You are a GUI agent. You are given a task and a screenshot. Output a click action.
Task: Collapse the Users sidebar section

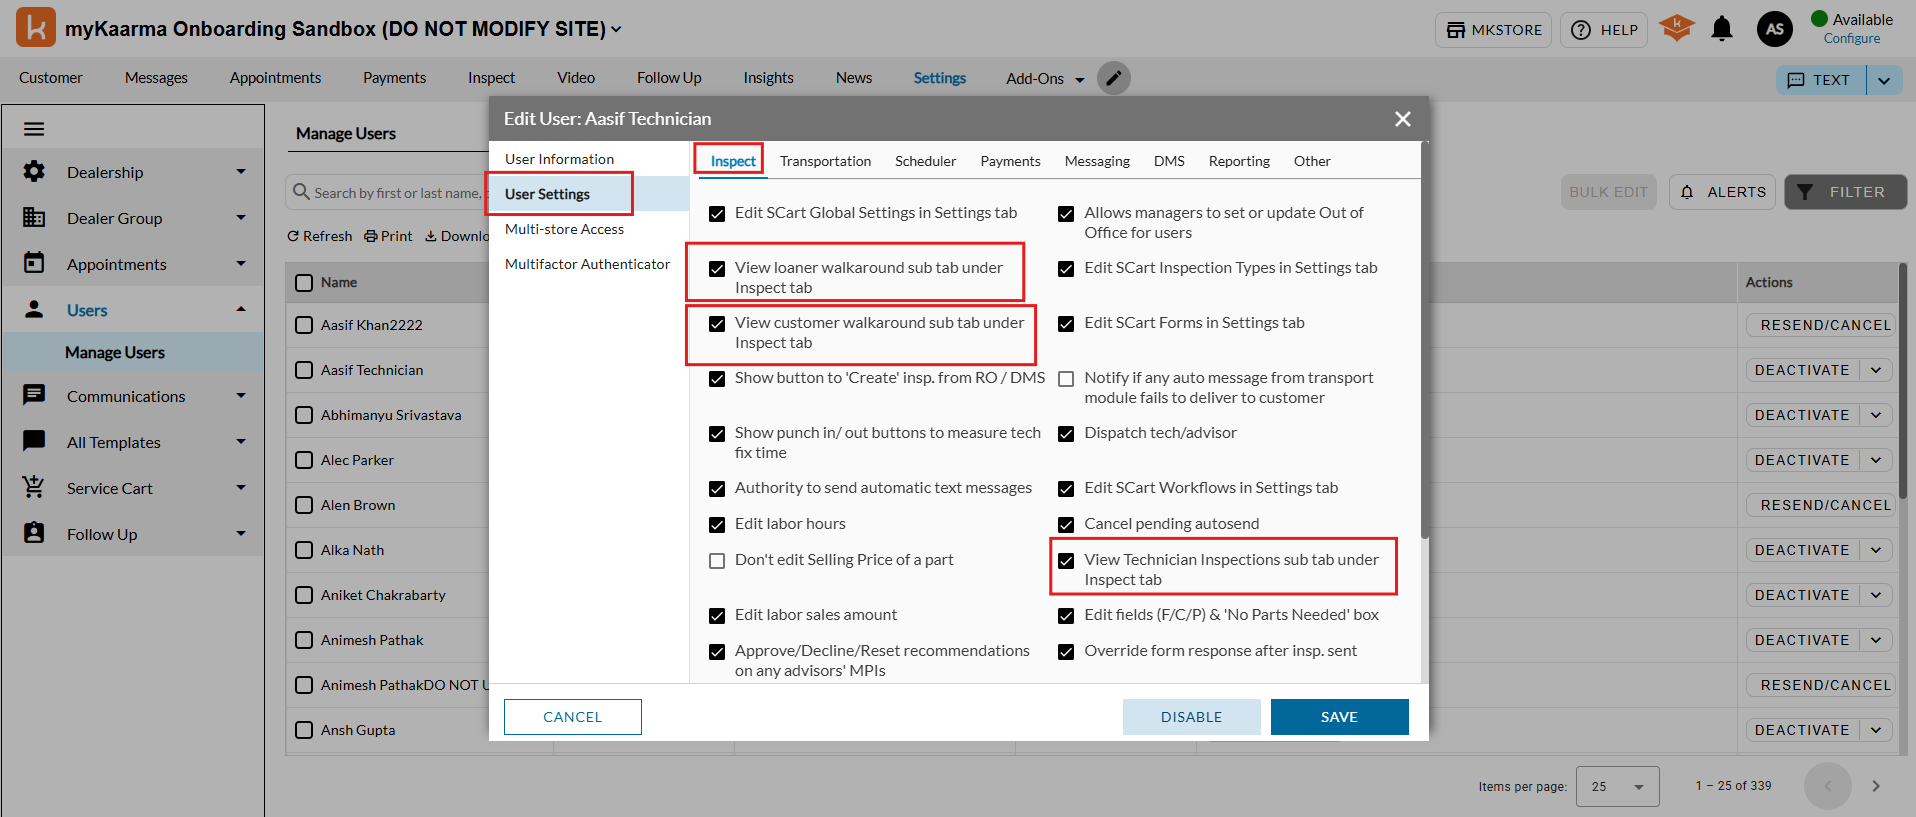241,310
